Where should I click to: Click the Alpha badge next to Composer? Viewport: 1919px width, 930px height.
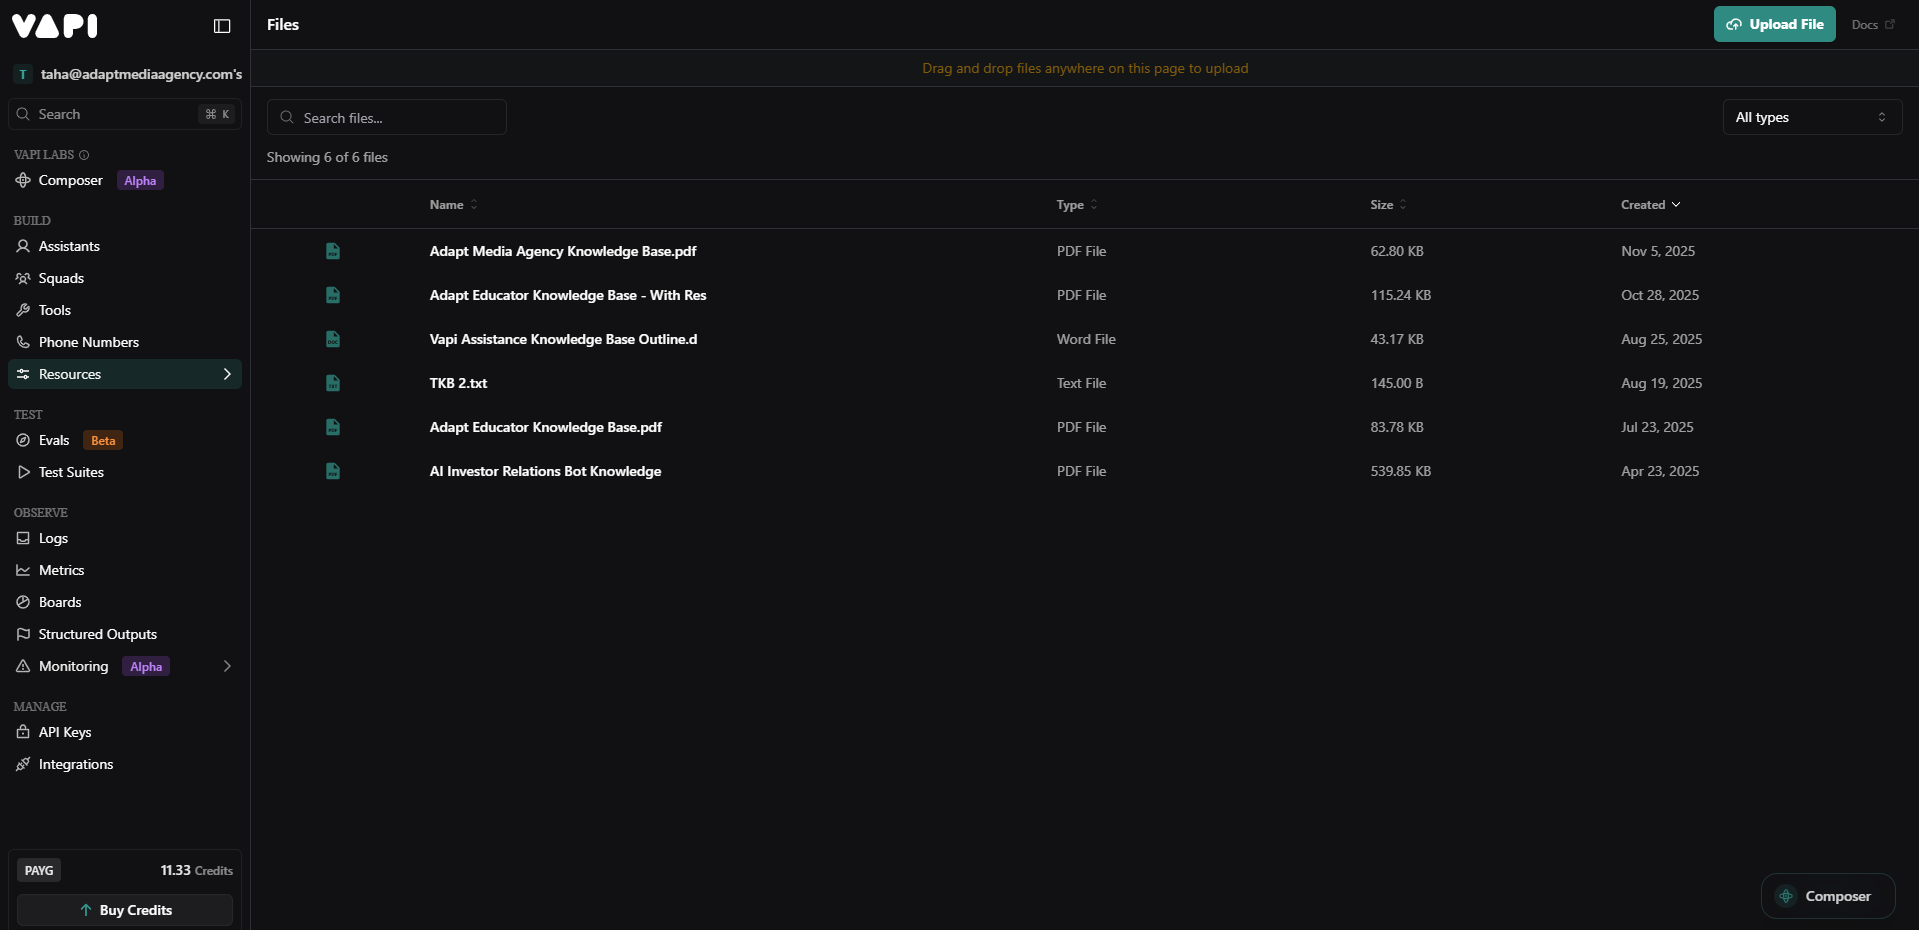coord(140,181)
